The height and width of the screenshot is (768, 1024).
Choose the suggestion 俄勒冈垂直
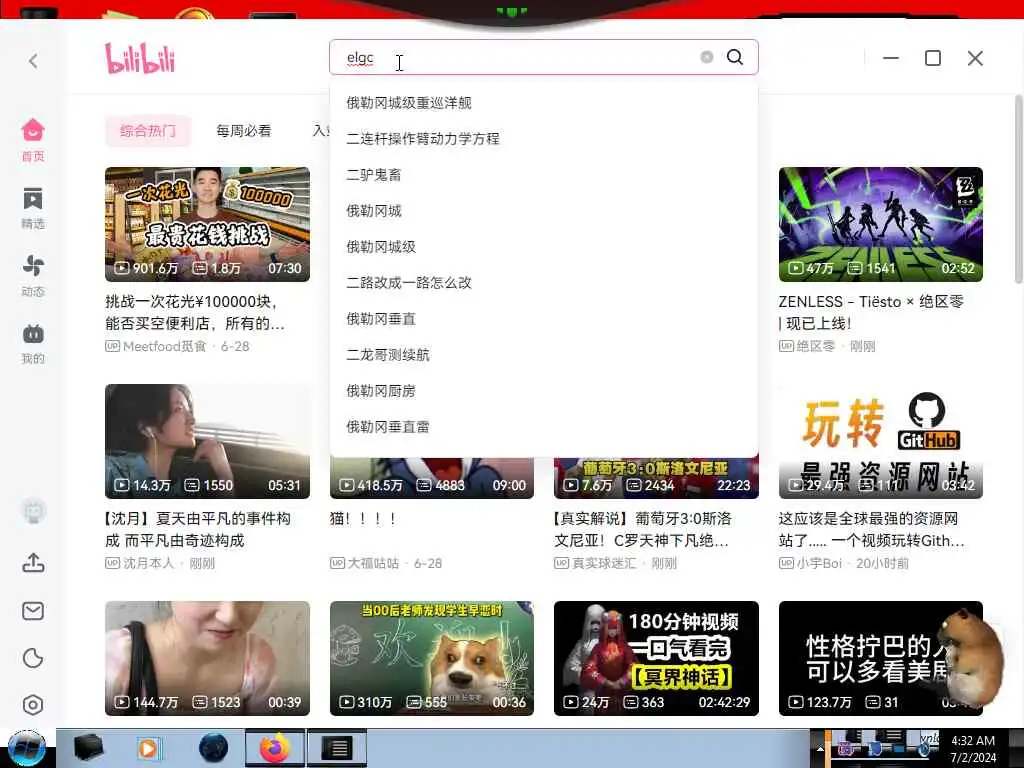pos(543,319)
